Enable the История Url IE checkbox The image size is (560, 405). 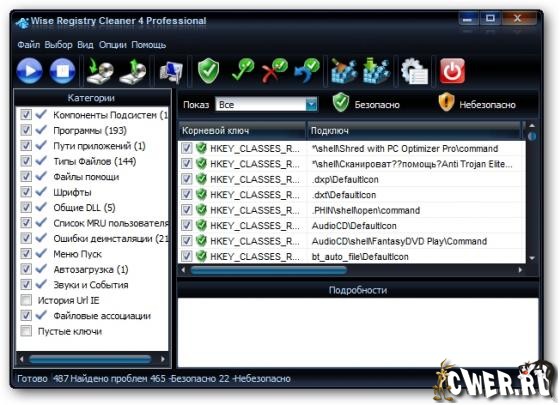point(26,300)
